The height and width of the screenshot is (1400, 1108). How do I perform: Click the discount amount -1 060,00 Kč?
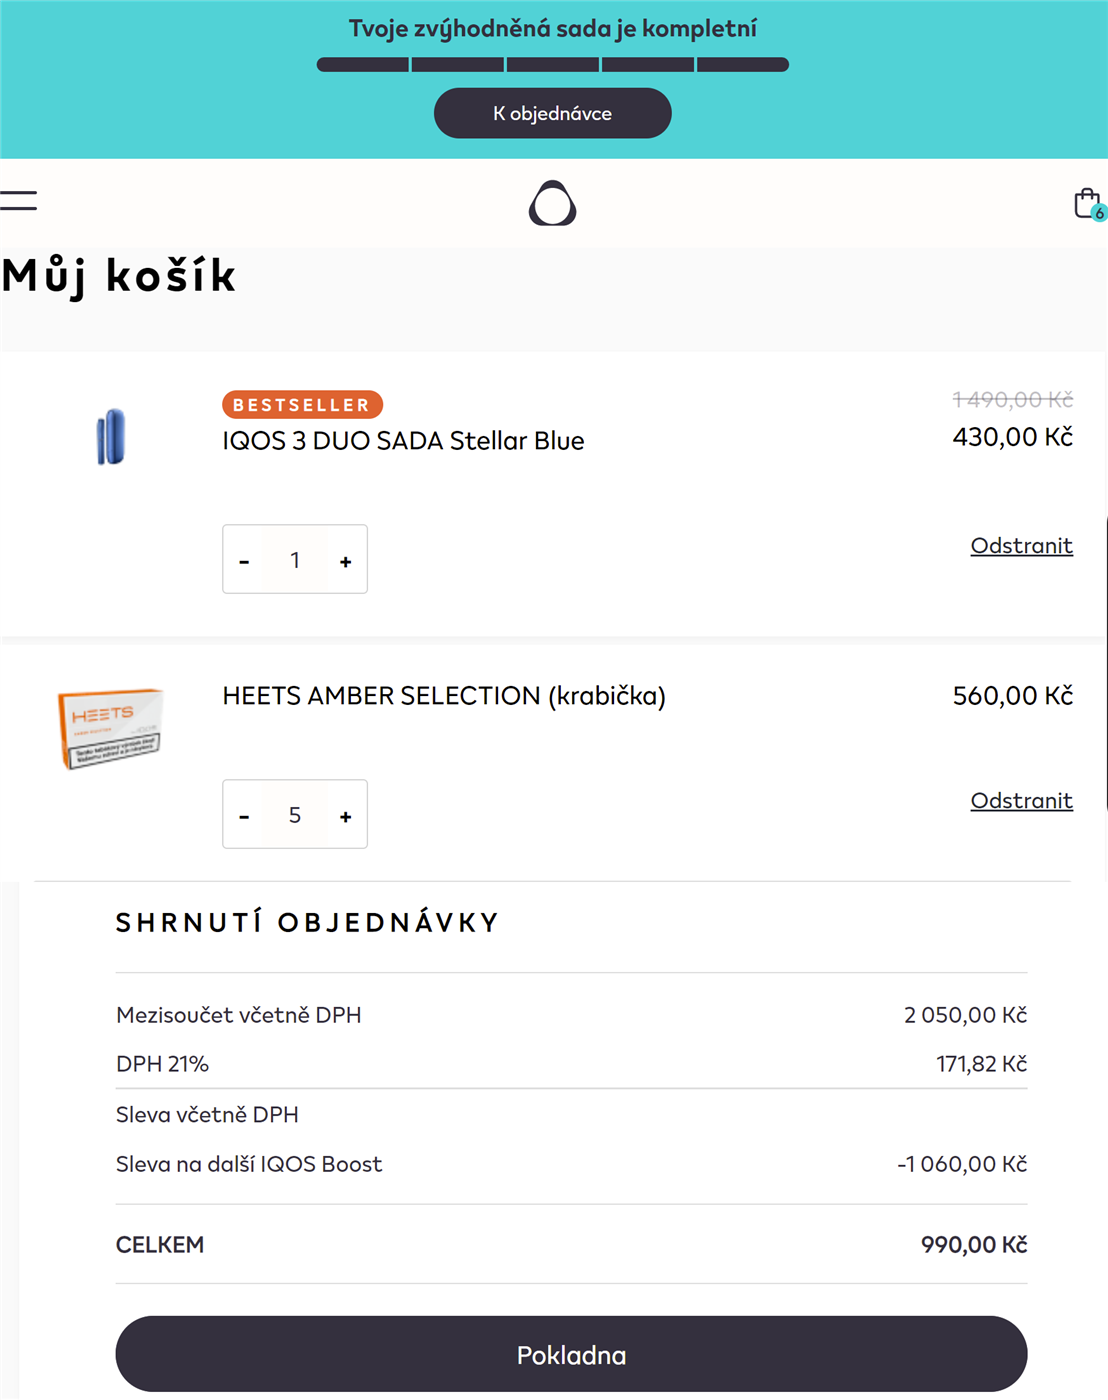pyautogui.click(x=962, y=1164)
